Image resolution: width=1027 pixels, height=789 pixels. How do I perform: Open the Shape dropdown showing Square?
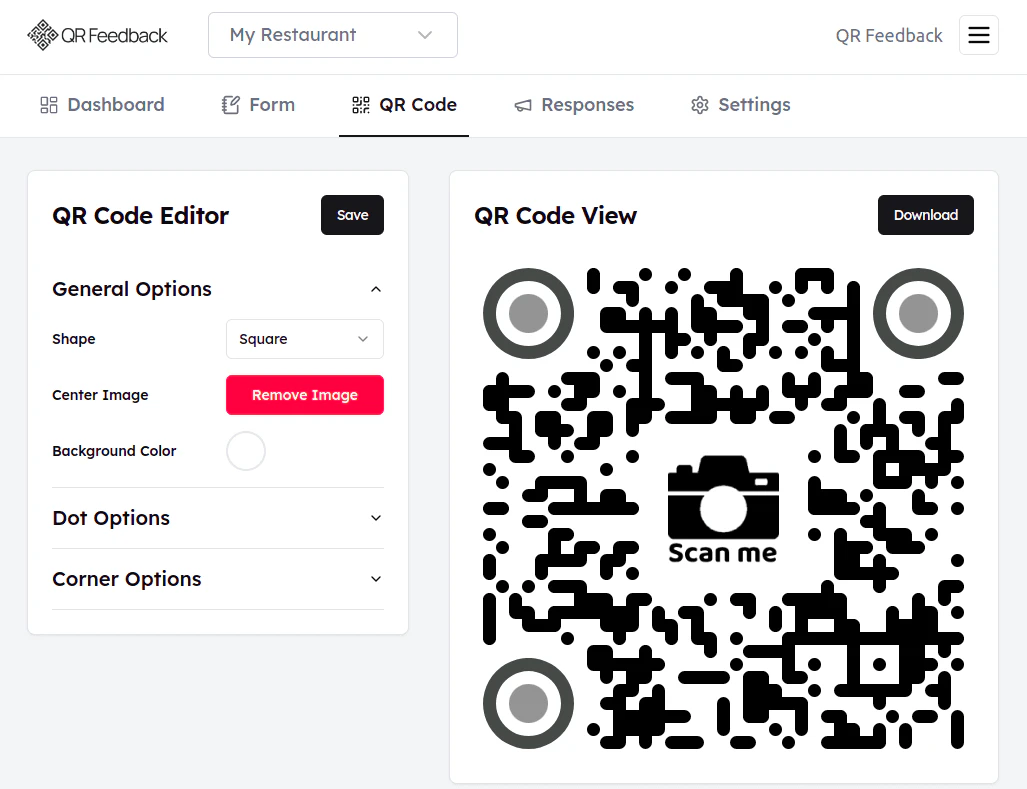[304, 339]
